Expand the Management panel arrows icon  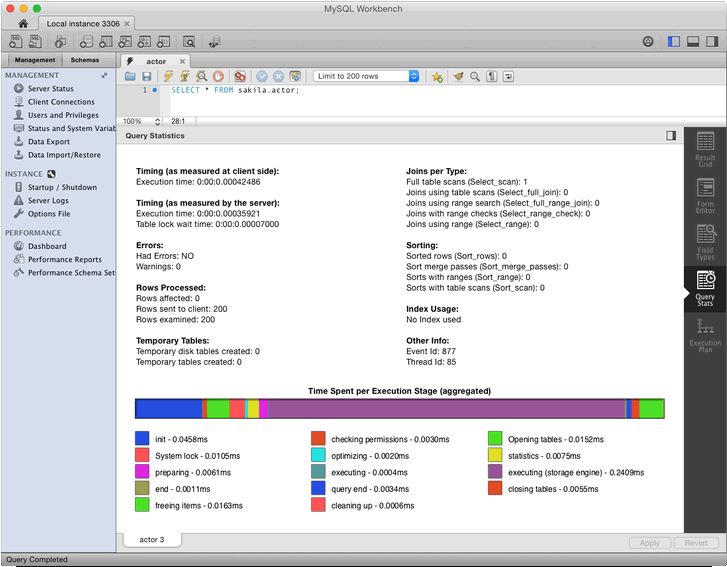(x=104, y=75)
